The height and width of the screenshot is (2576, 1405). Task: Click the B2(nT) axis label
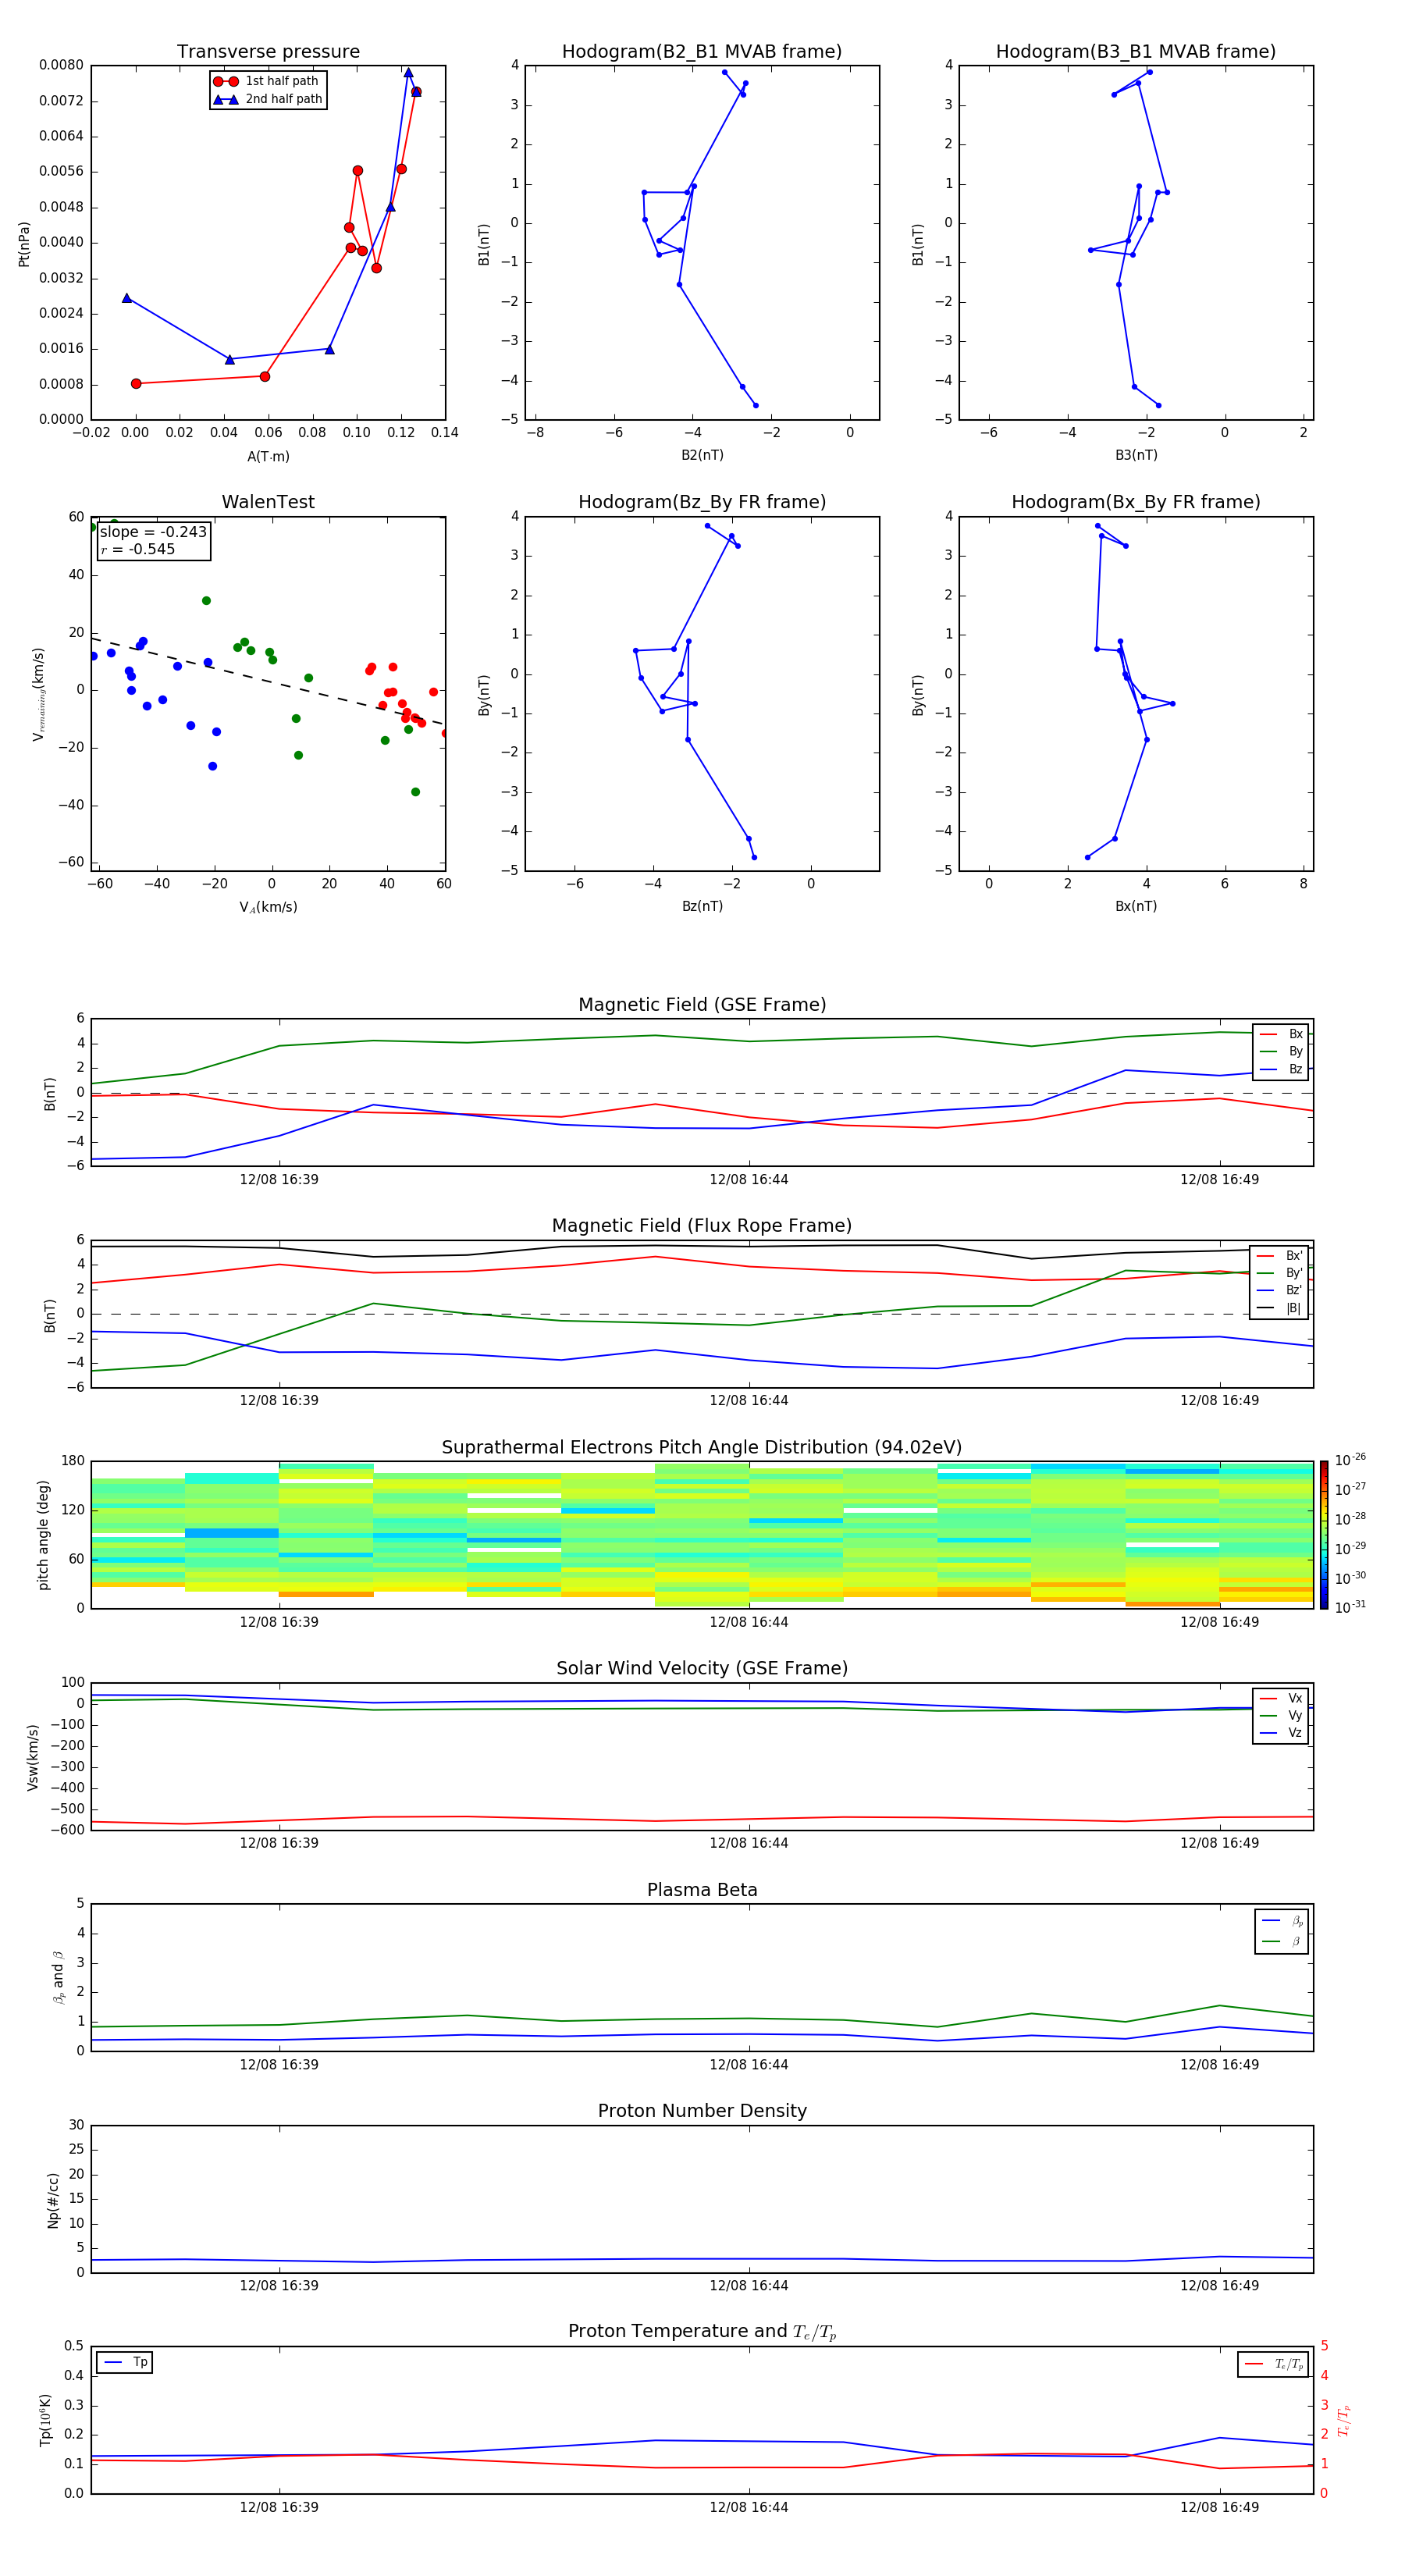pyautogui.click(x=702, y=455)
